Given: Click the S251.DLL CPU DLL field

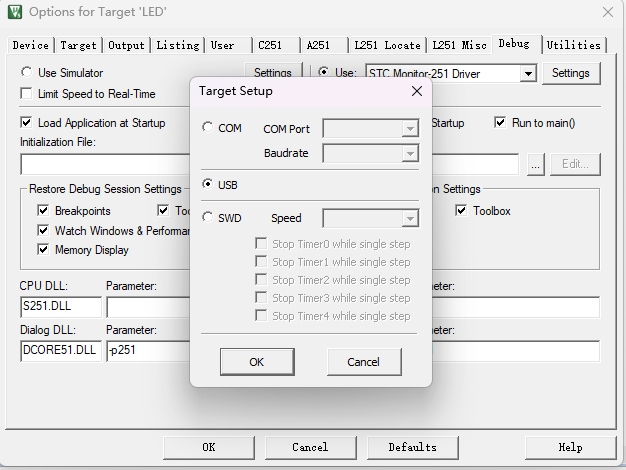Looking at the screenshot, I should point(61,307).
